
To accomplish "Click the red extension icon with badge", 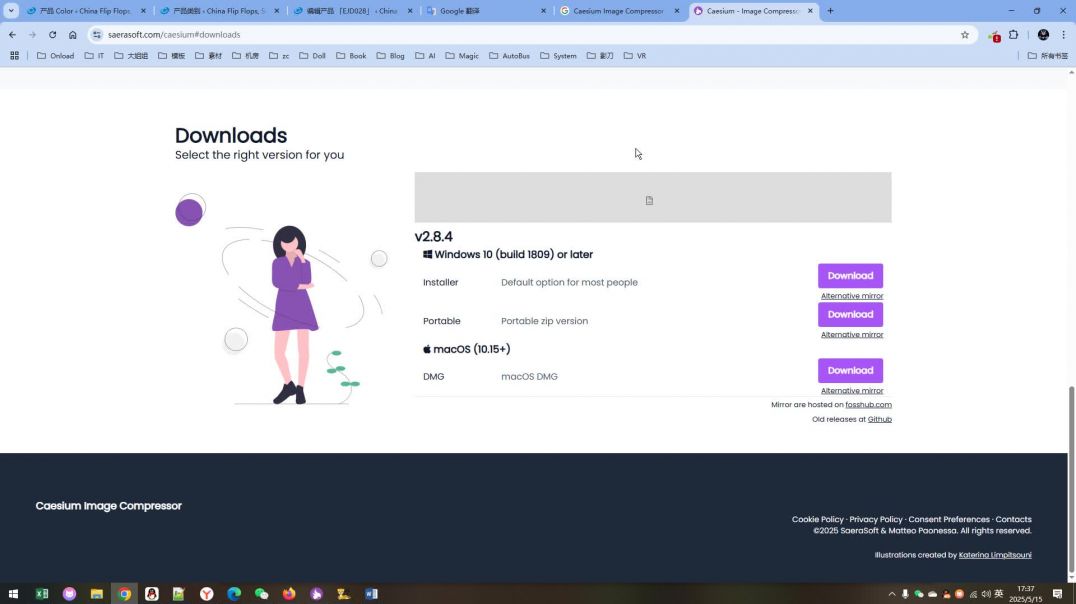I will (x=994, y=36).
